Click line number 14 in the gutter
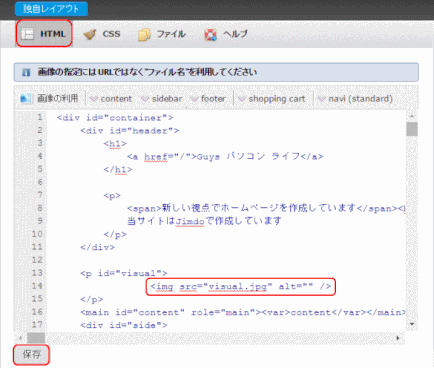The image size is (434, 368). [37, 286]
